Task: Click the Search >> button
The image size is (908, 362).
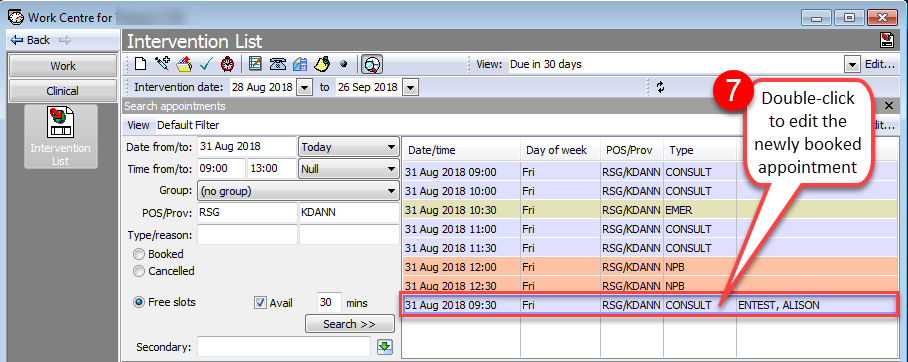Action: pyautogui.click(x=350, y=324)
